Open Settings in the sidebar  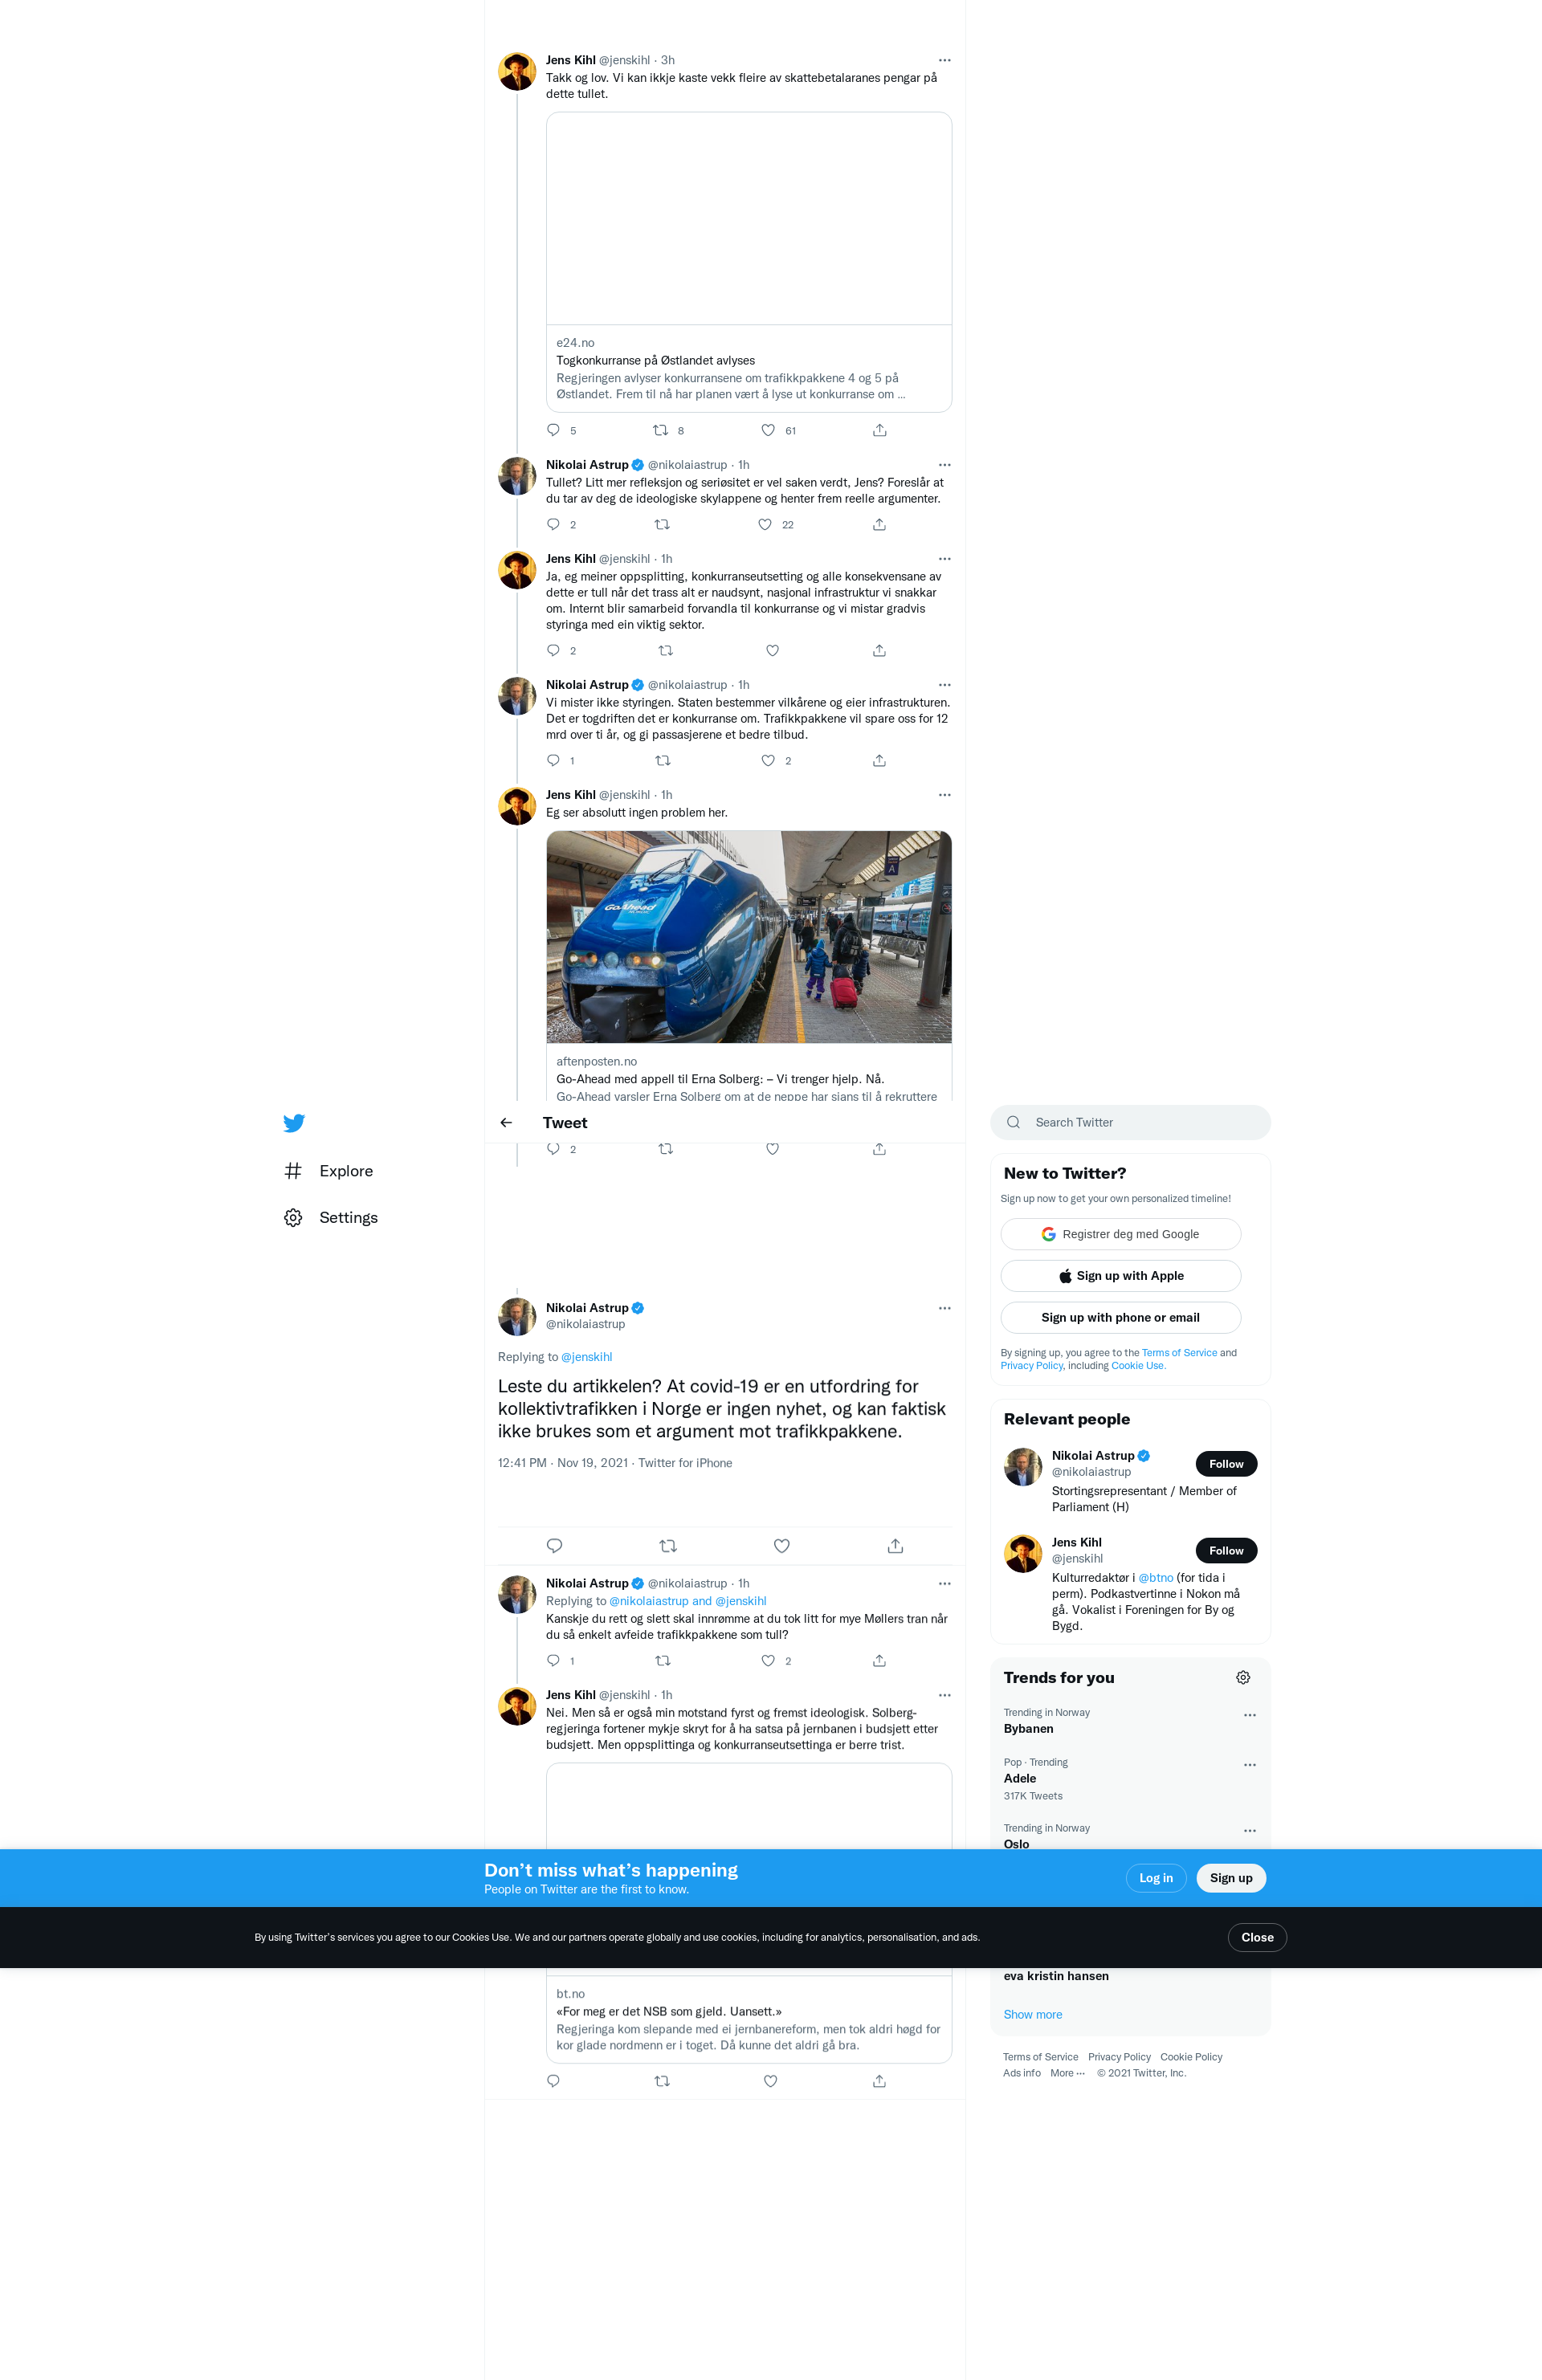347,1218
